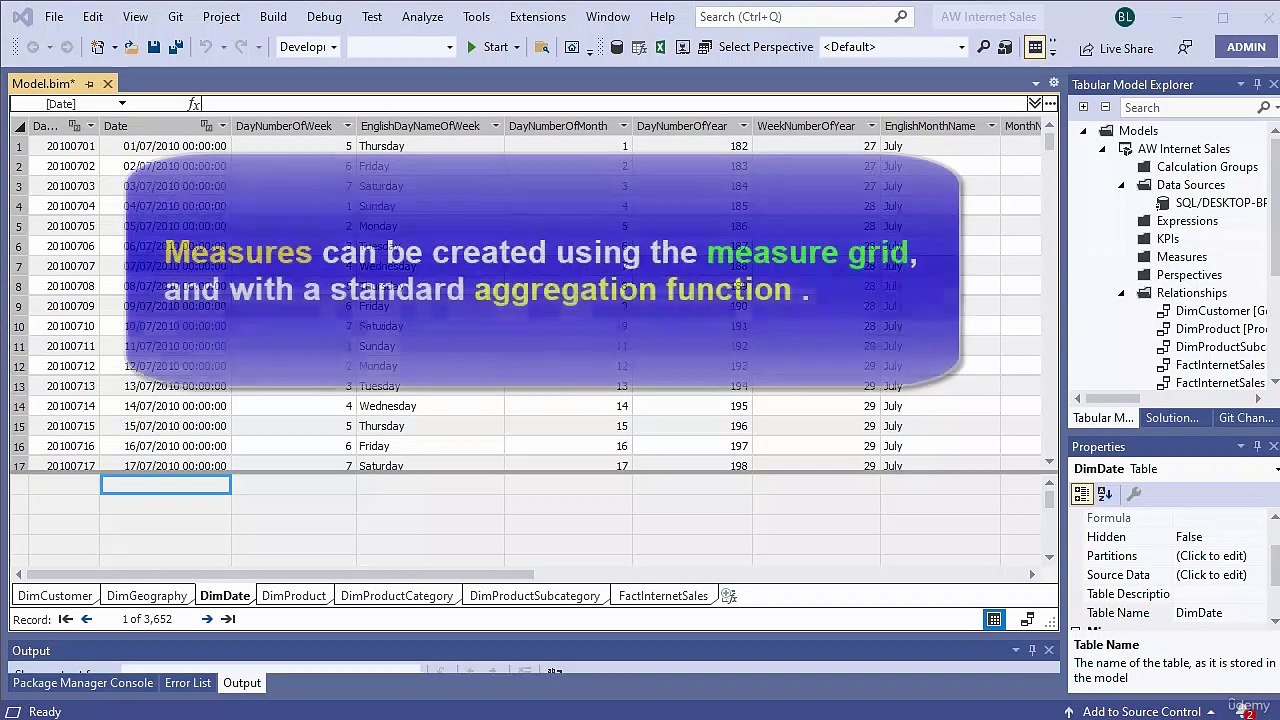Click the fx insert function icon
This screenshot has height=720, width=1280.
point(194,104)
